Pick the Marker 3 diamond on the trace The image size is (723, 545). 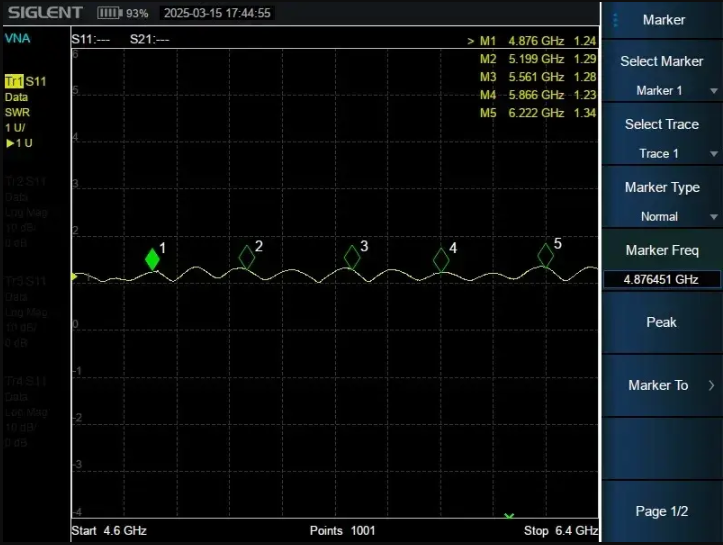tap(352, 257)
